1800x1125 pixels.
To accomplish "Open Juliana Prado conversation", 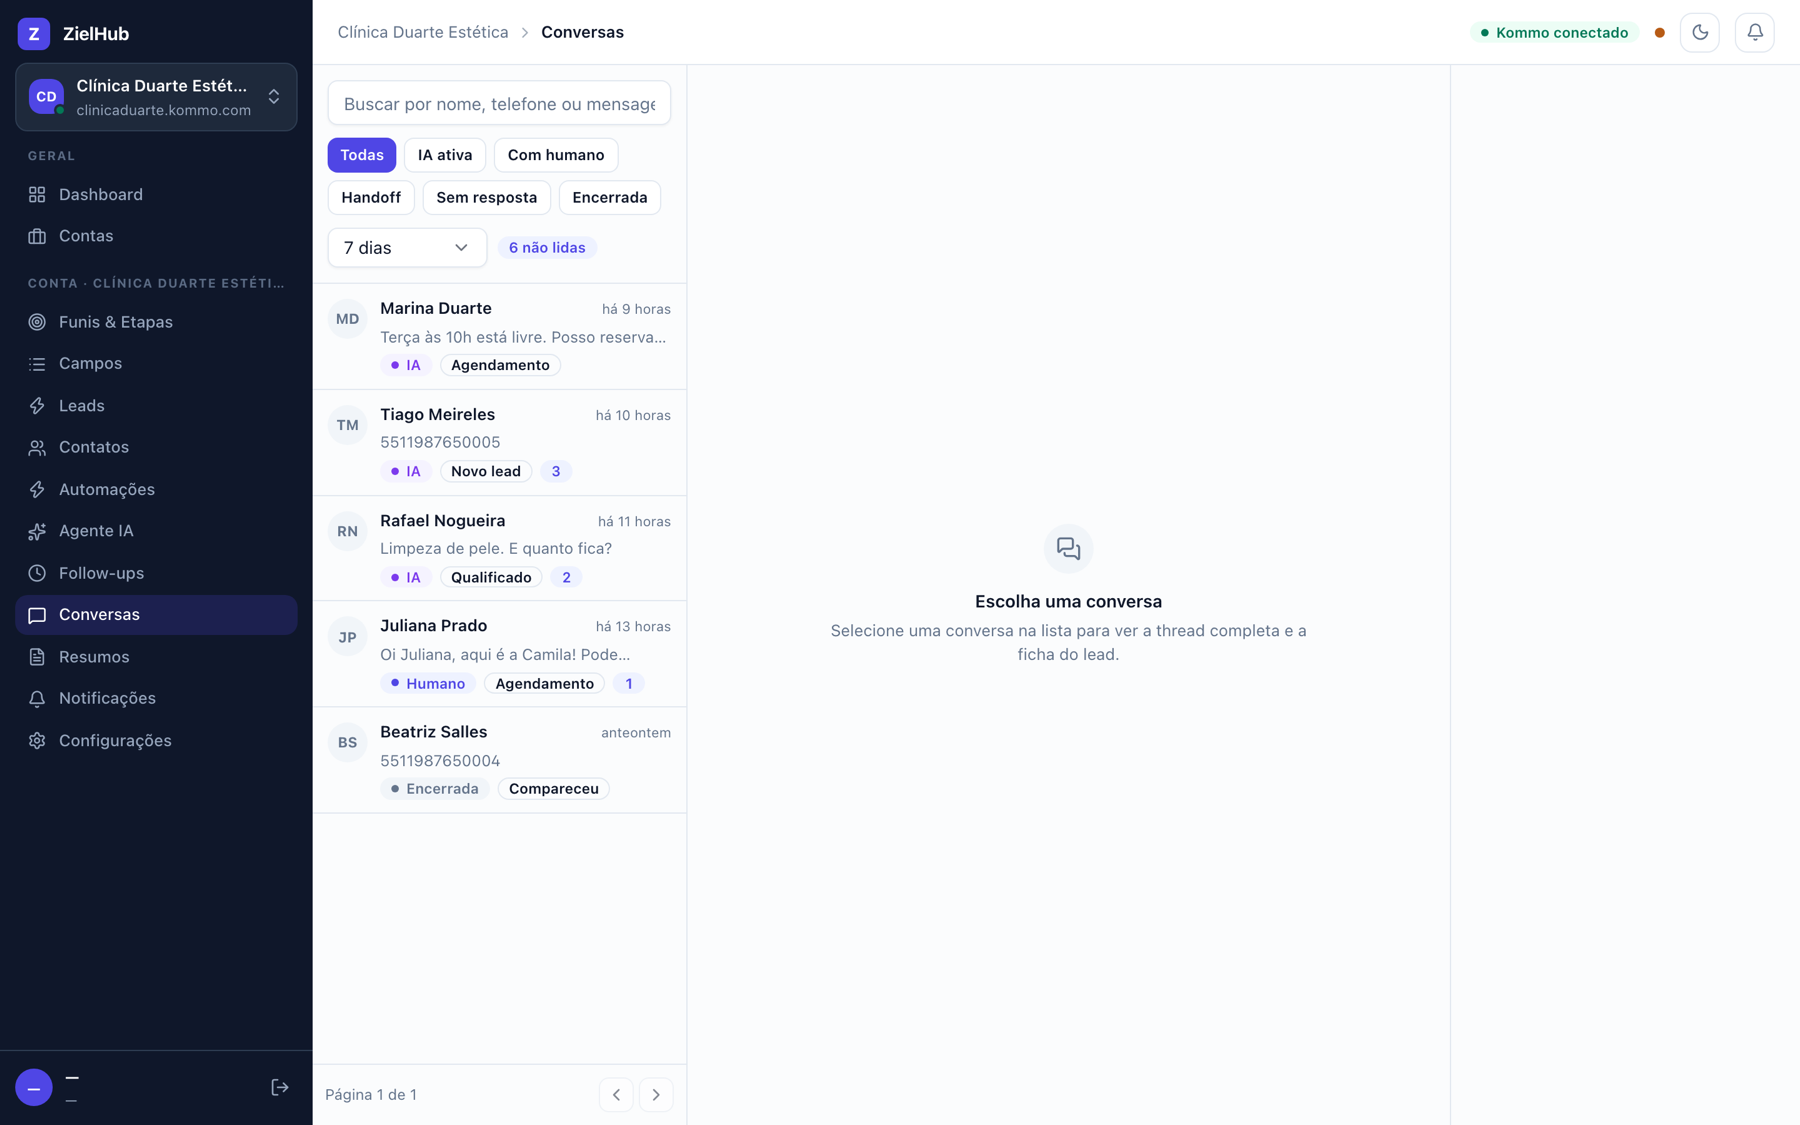I will click(500, 654).
